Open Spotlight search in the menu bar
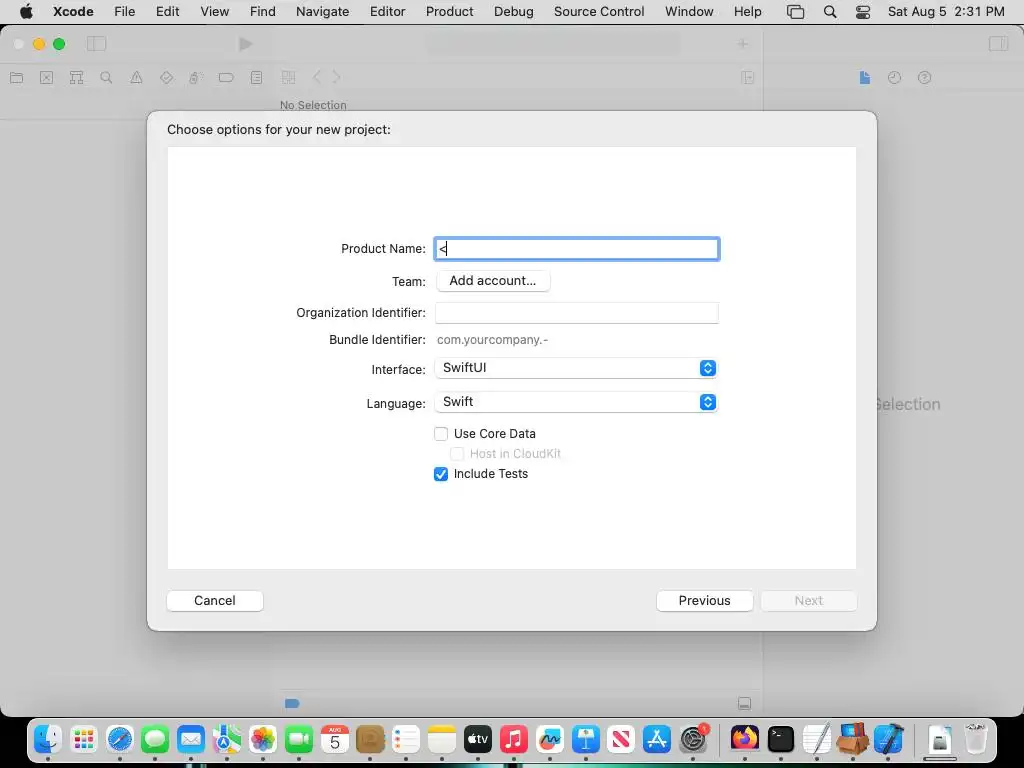Image resolution: width=1024 pixels, height=768 pixels. pyautogui.click(x=830, y=12)
